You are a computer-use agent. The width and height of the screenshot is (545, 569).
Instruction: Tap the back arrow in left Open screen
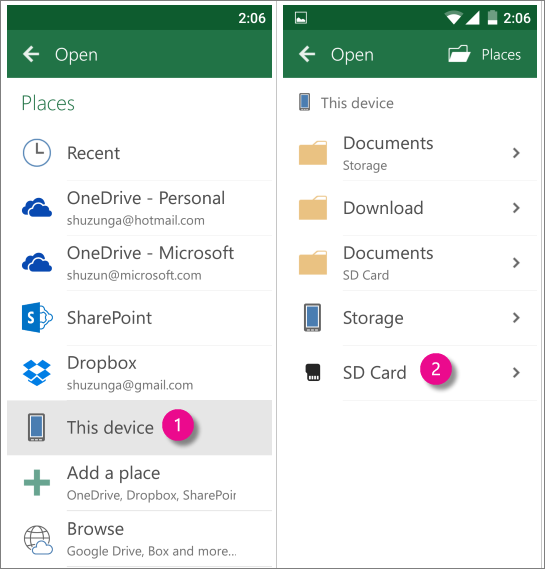tap(31, 54)
